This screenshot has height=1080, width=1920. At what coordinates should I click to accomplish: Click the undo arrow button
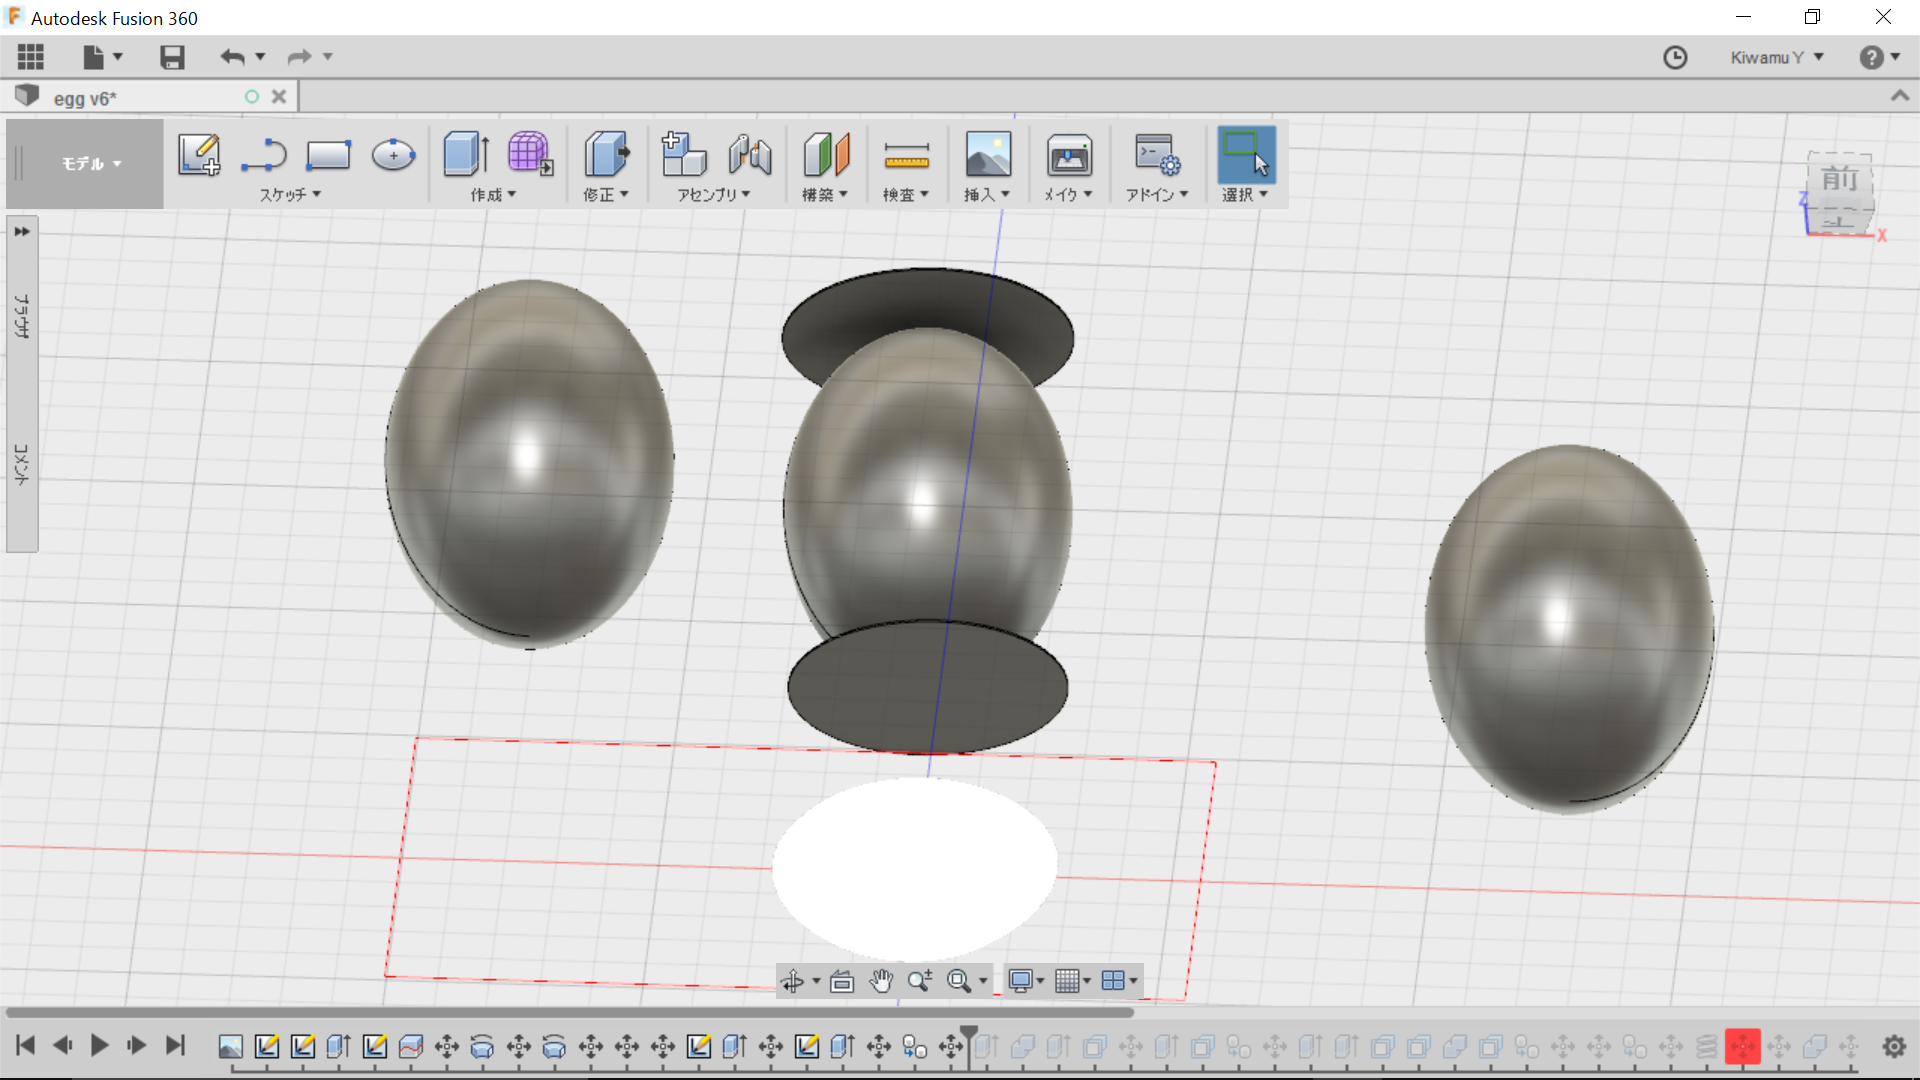click(x=231, y=57)
